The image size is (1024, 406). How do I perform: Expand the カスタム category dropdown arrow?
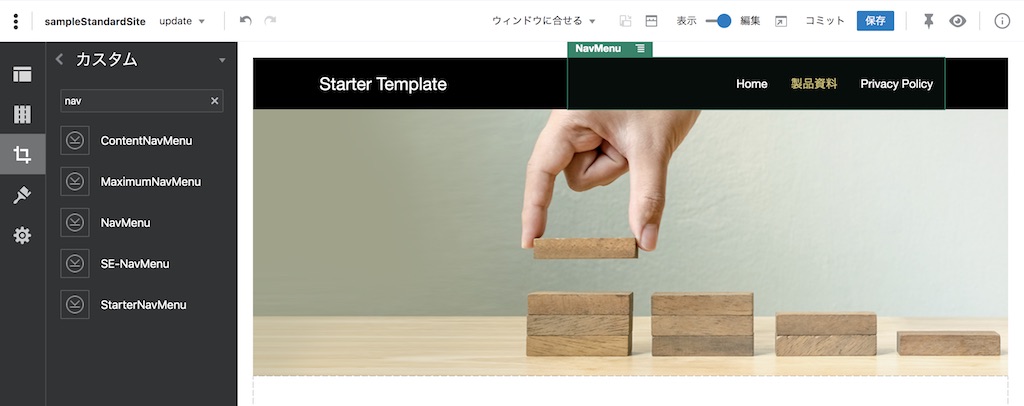222,60
